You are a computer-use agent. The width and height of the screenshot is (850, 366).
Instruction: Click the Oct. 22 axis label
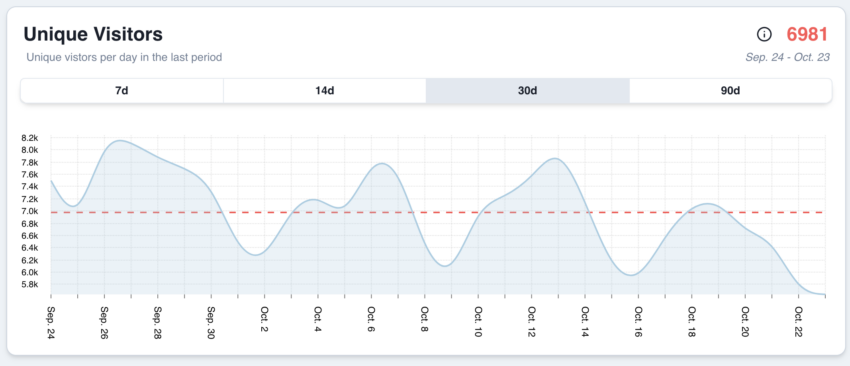click(x=799, y=323)
